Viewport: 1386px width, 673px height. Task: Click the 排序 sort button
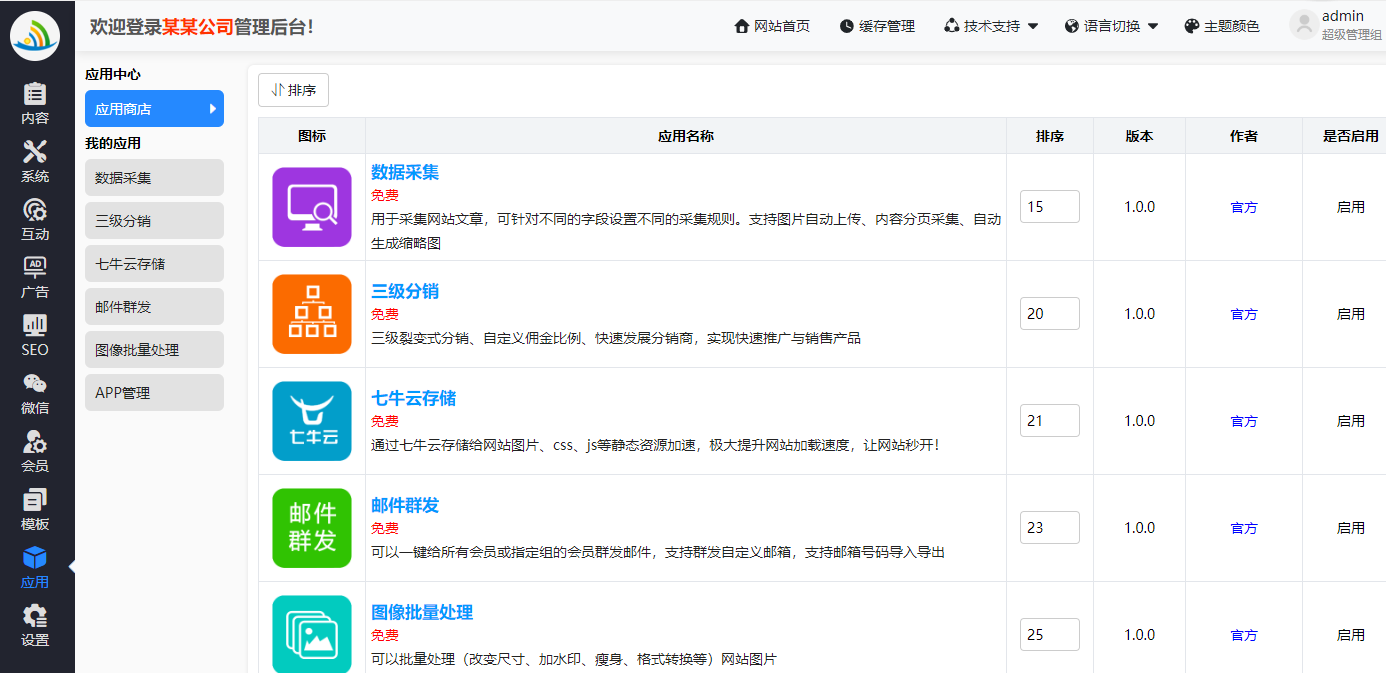[293, 90]
